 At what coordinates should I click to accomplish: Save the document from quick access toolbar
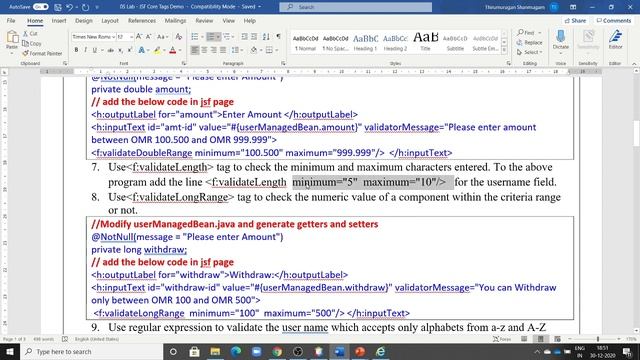pyautogui.click(x=58, y=7)
